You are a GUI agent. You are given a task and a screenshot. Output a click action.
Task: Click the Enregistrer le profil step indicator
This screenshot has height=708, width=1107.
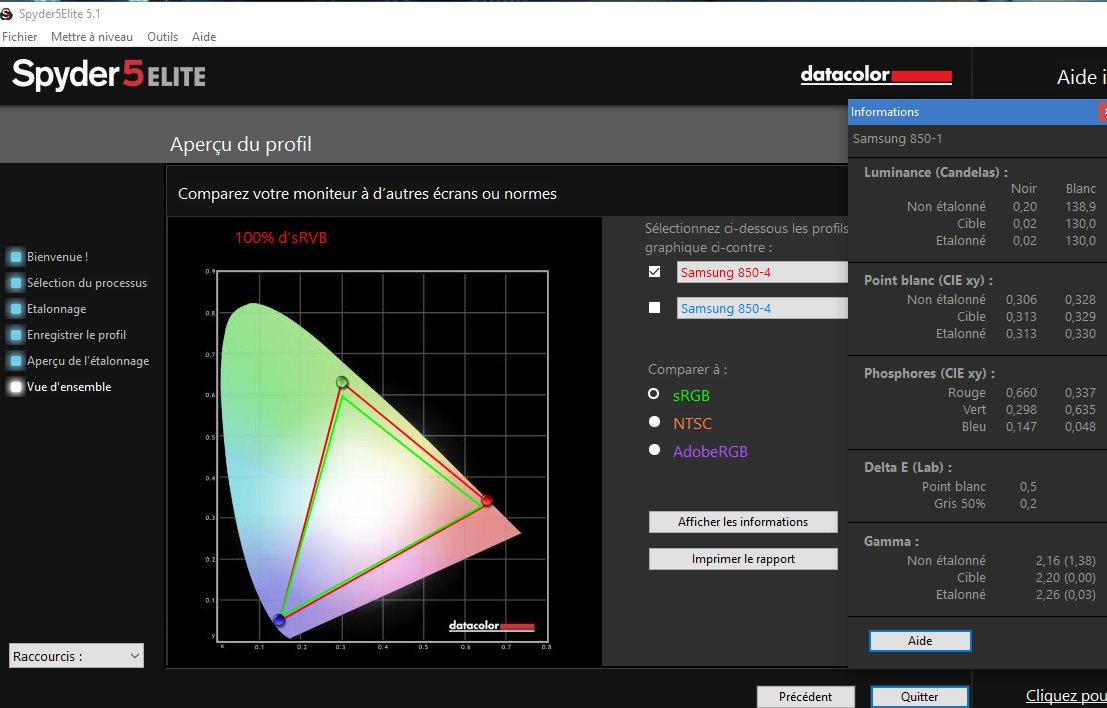16,335
